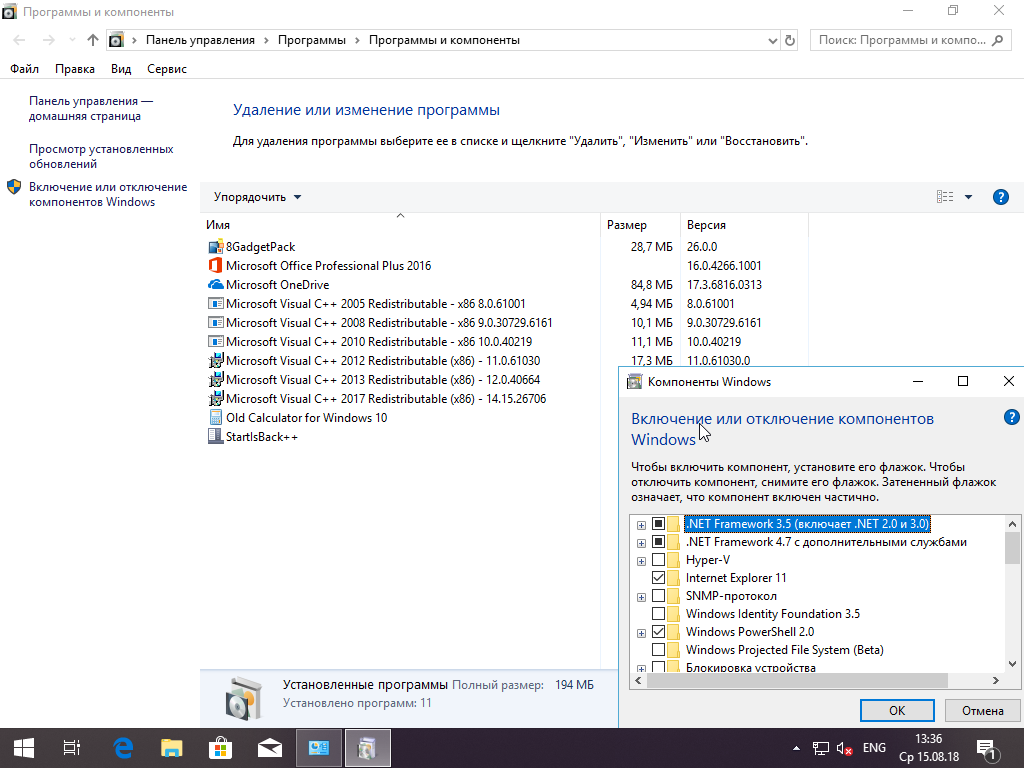
Task: Click the search magnifier icon
Action: (997, 40)
